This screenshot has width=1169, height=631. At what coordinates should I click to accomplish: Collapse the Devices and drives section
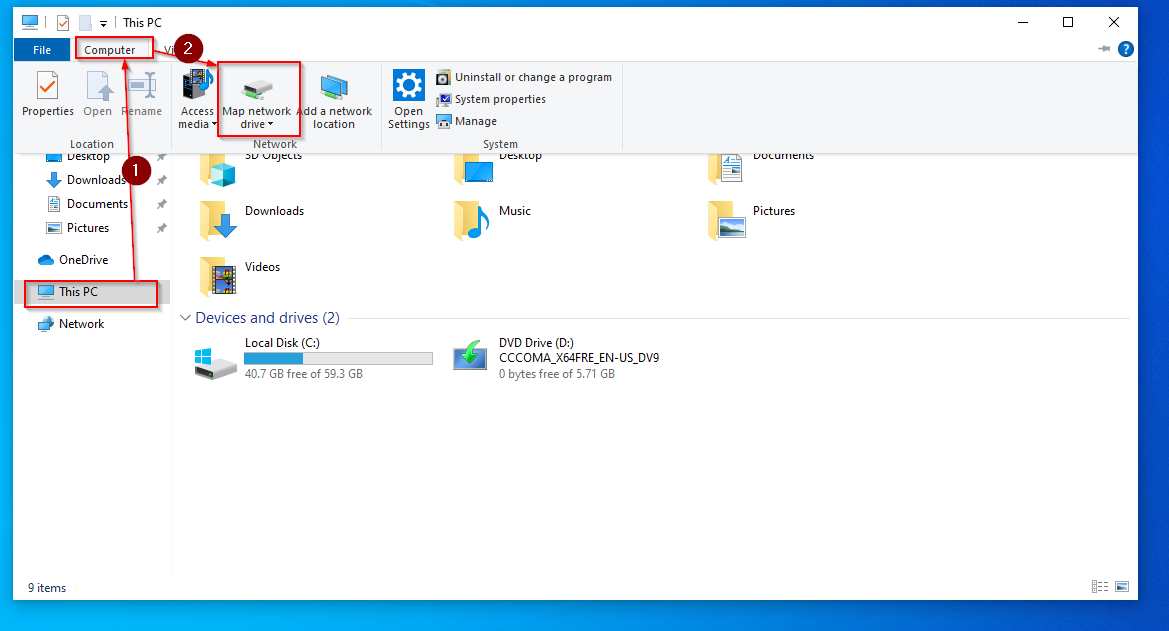pos(185,318)
